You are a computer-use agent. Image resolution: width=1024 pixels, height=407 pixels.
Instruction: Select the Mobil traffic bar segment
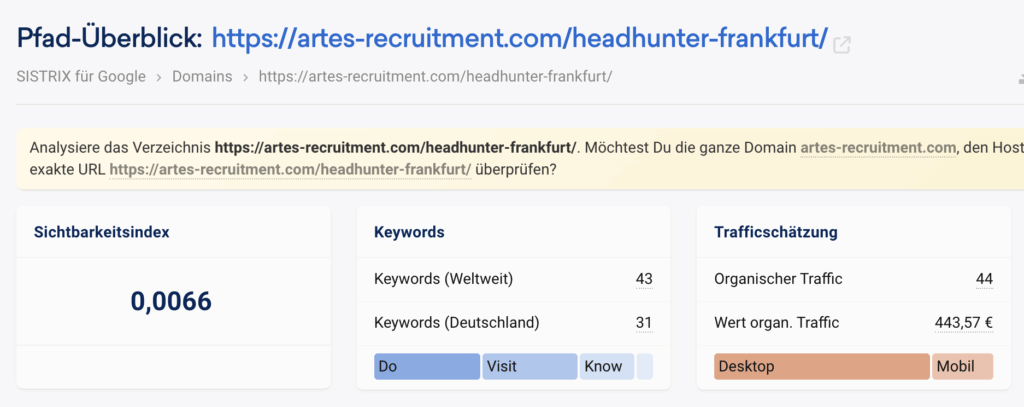(x=963, y=366)
